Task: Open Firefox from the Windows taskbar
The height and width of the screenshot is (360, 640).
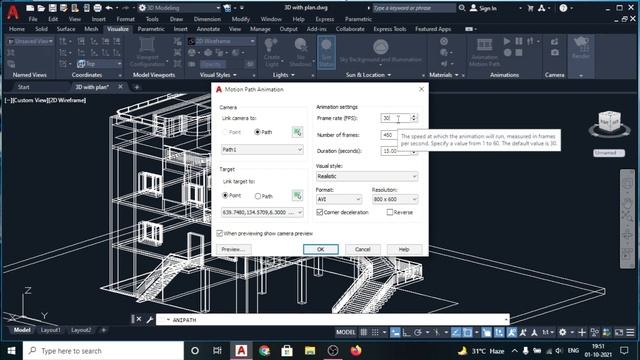Action: tap(356, 351)
